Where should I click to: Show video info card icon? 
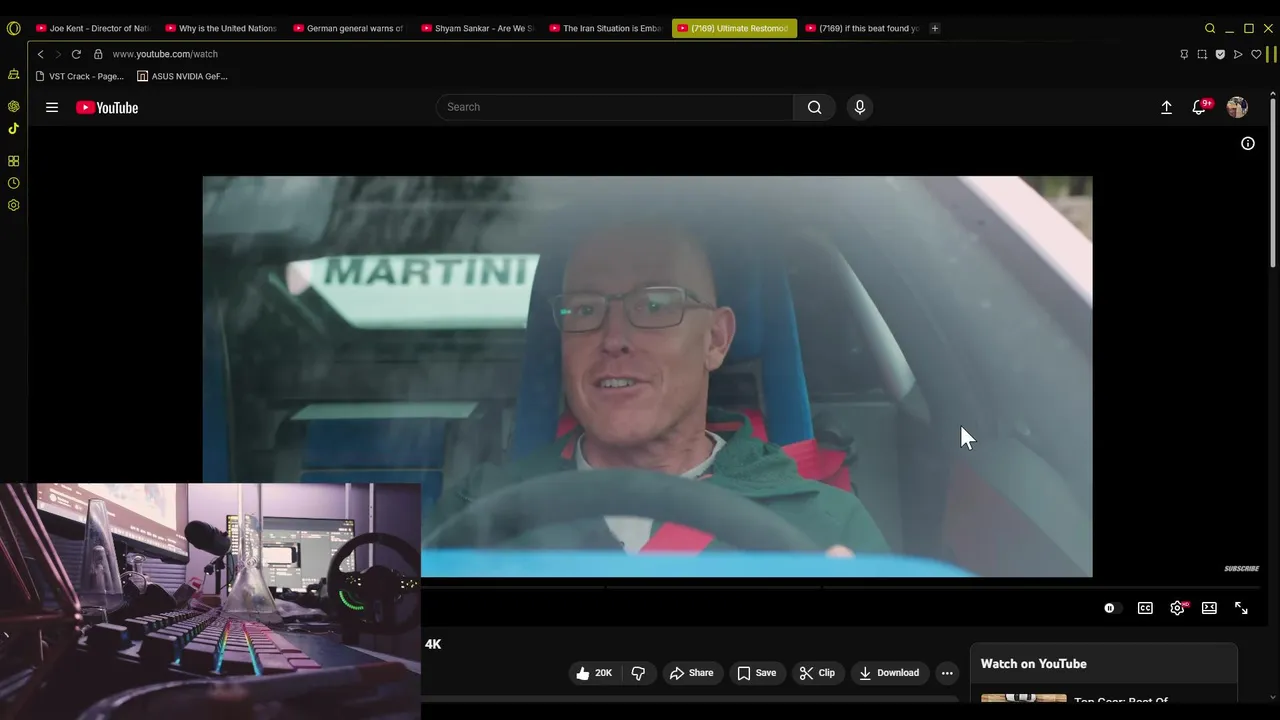(x=1248, y=143)
